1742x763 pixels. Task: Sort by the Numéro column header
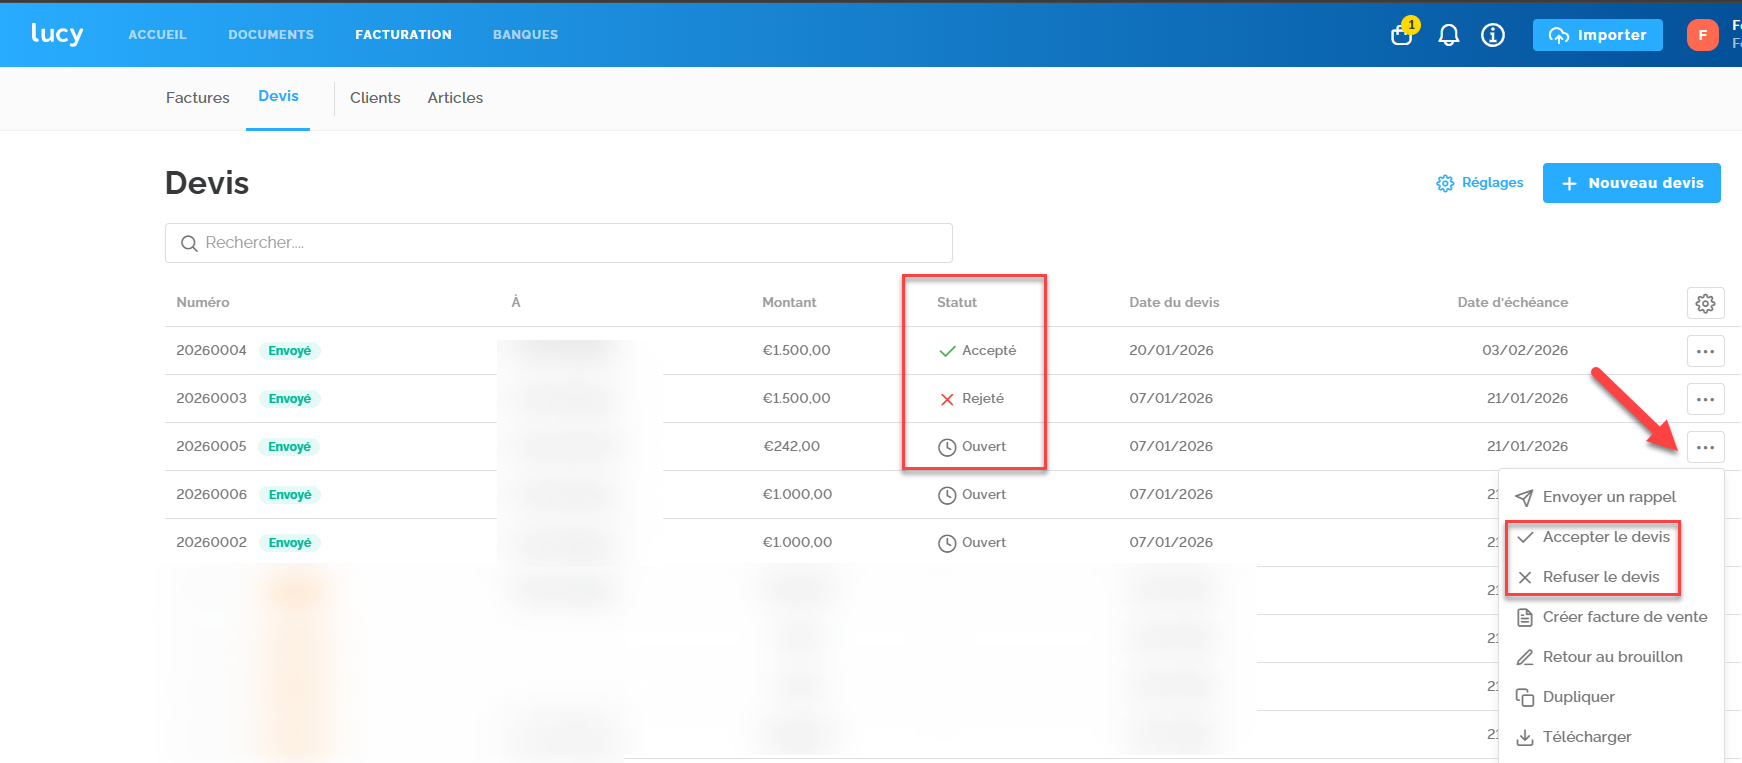203,303
